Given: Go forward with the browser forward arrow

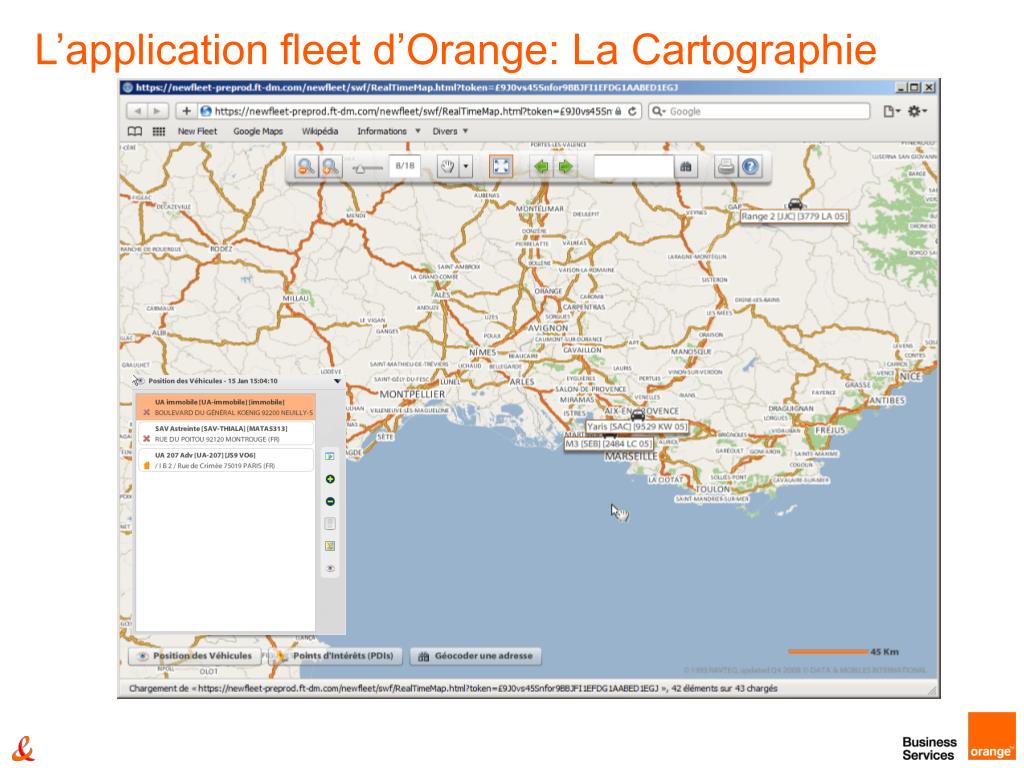Looking at the screenshot, I should 157,112.
